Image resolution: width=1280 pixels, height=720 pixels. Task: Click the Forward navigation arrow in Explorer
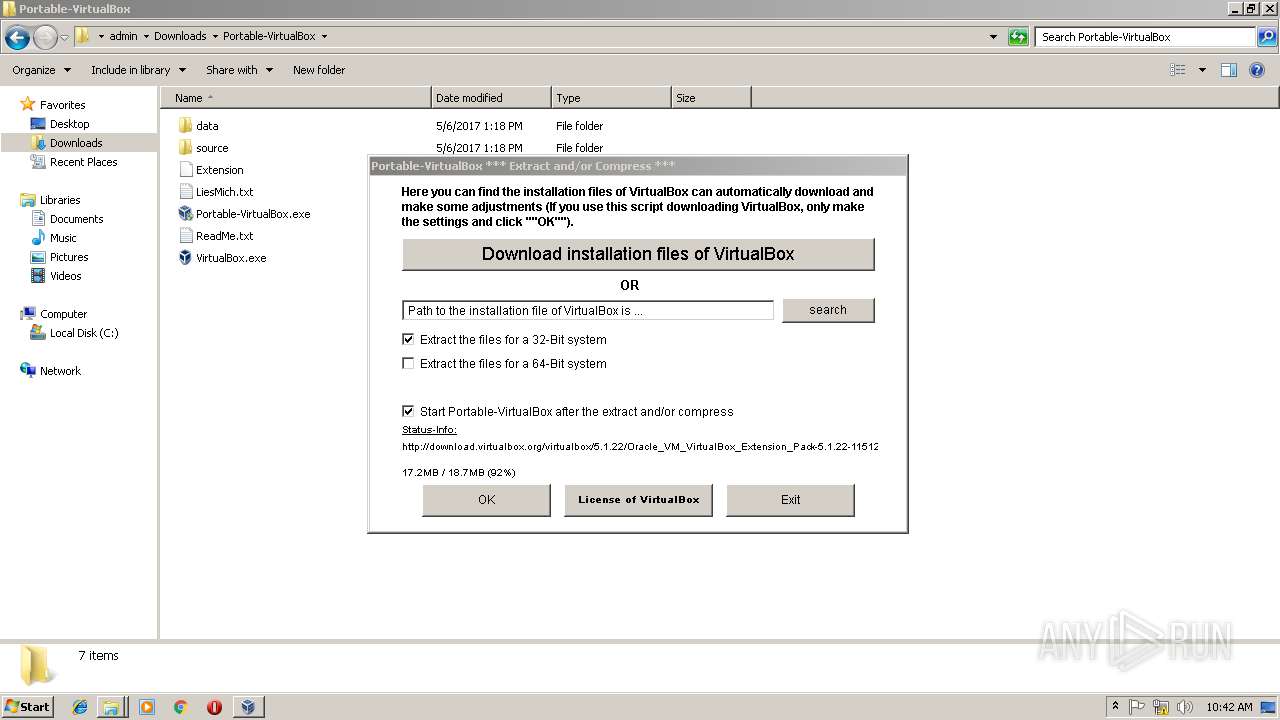(45, 38)
